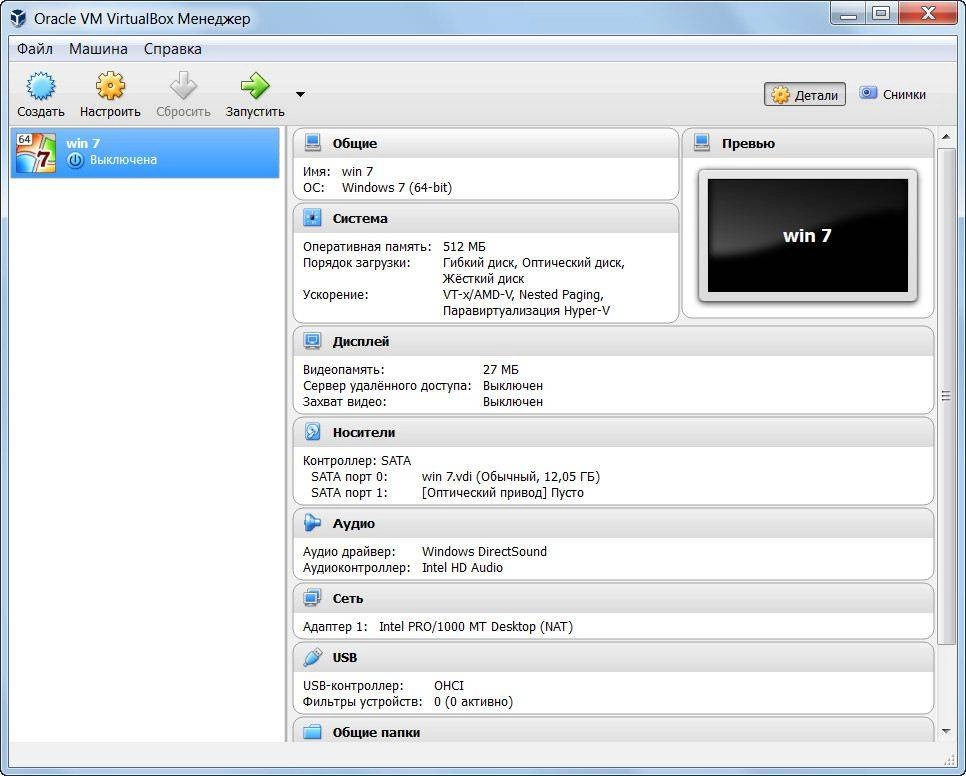Open the Файл menu
Image resolution: width=966 pixels, height=776 pixels.
click(34, 49)
